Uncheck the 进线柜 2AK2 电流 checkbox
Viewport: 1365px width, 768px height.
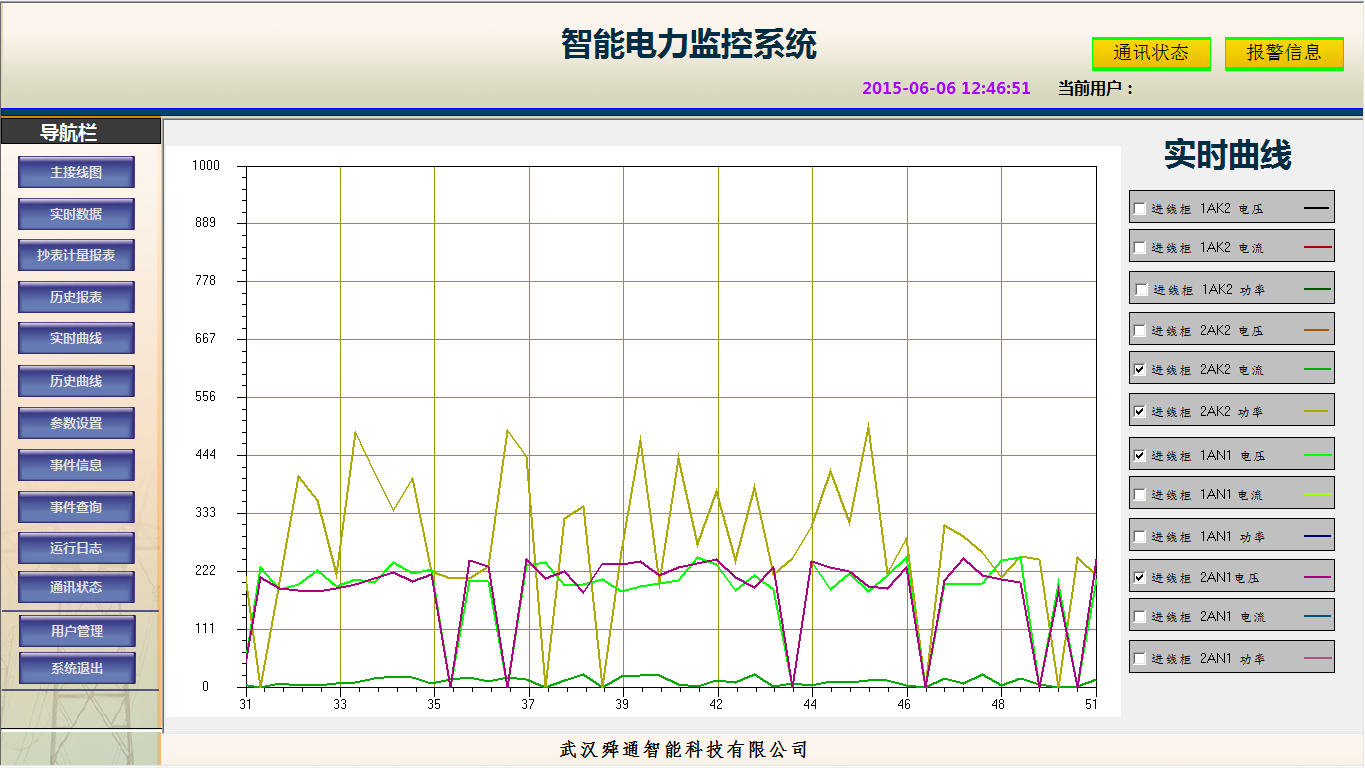pos(1139,369)
